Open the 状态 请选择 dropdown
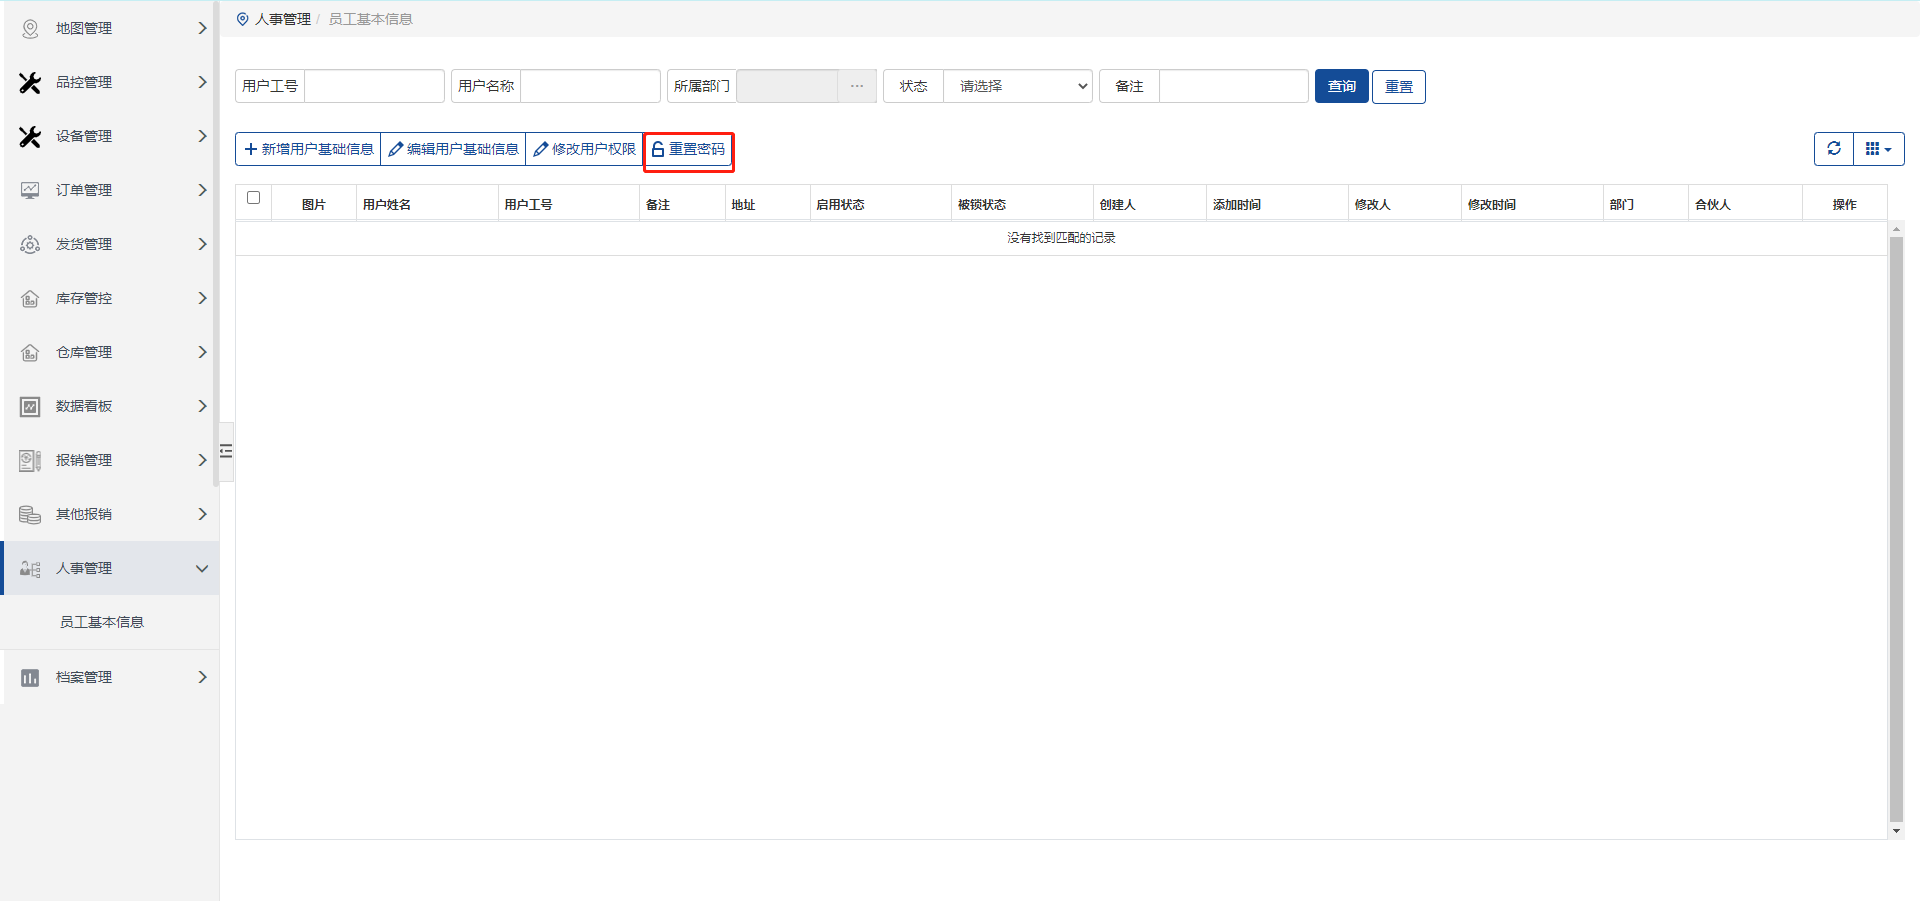1920x901 pixels. 1018,87
